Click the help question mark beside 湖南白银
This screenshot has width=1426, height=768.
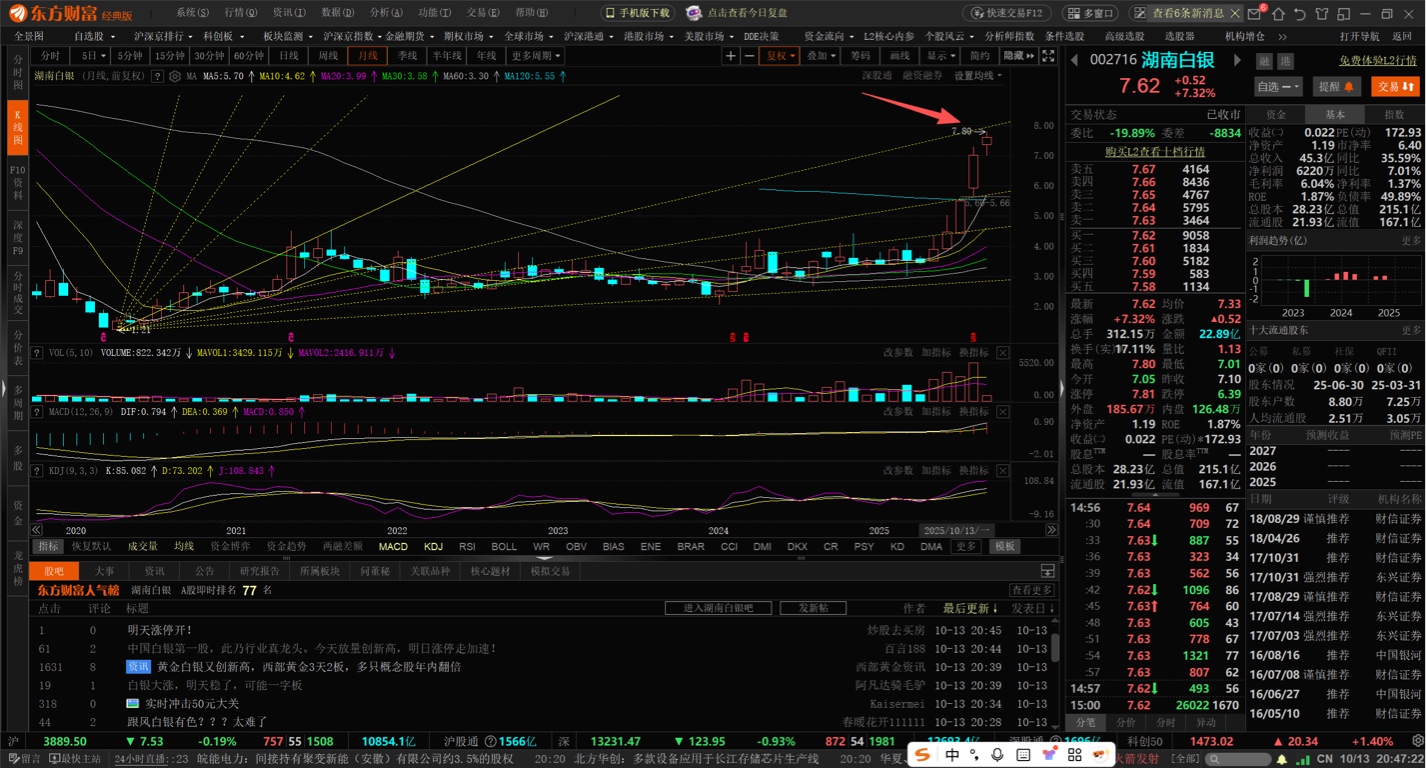click(155, 76)
